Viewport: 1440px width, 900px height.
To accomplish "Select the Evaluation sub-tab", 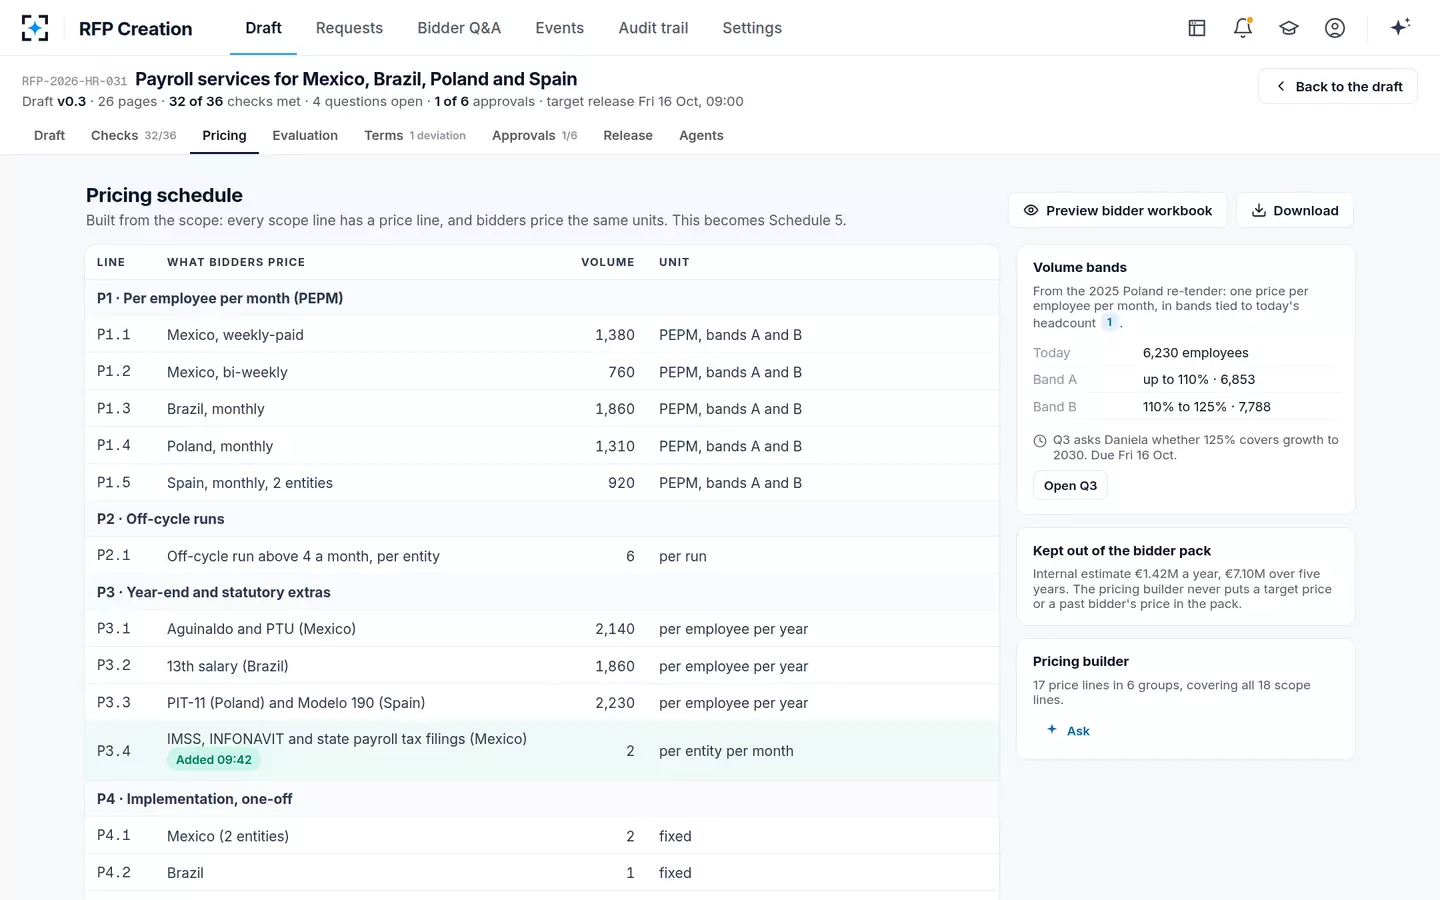I will pos(305,135).
